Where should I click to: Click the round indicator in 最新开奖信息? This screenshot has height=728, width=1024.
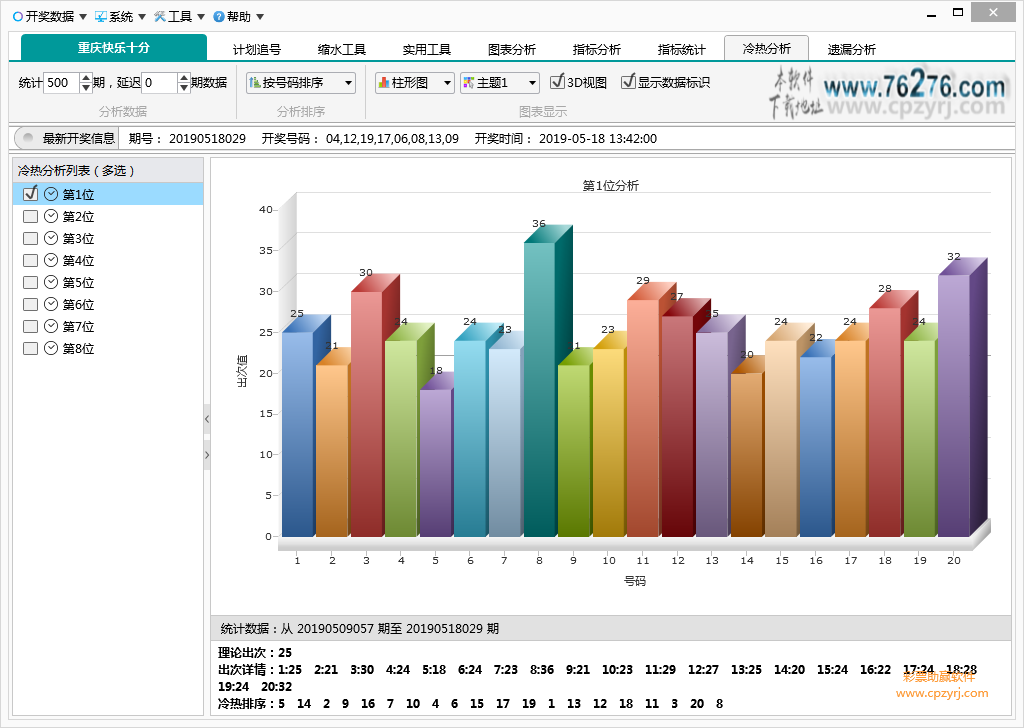(28, 138)
